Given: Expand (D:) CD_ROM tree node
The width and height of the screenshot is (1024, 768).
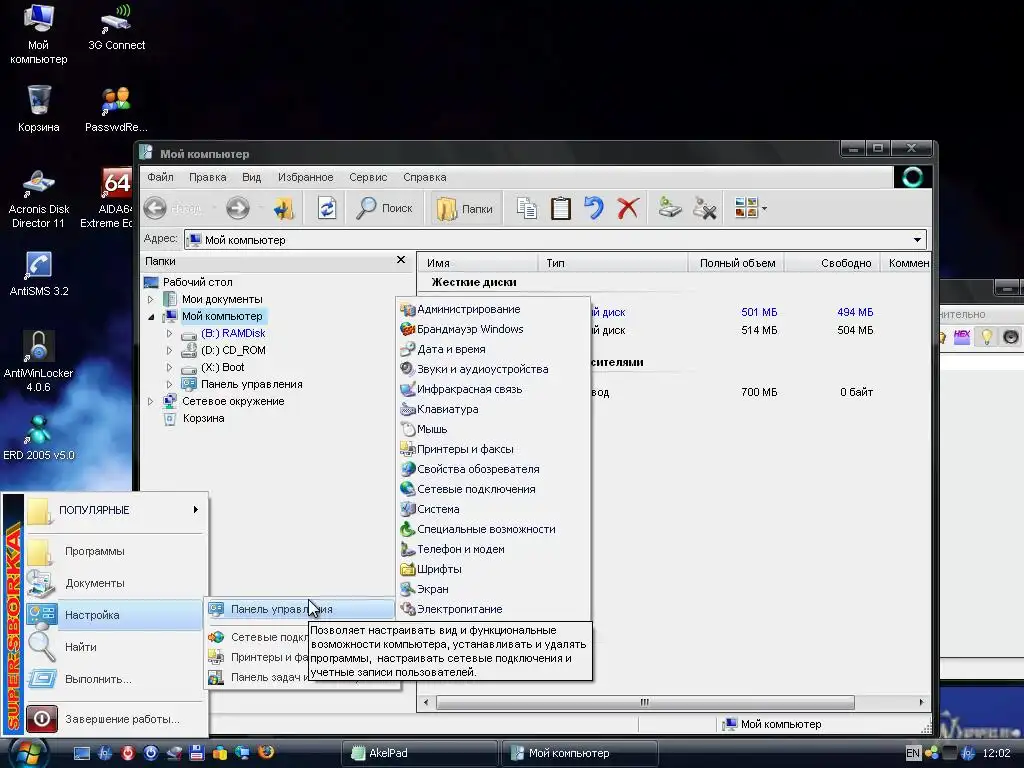Looking at the screenshot, I should click(170, 351).
